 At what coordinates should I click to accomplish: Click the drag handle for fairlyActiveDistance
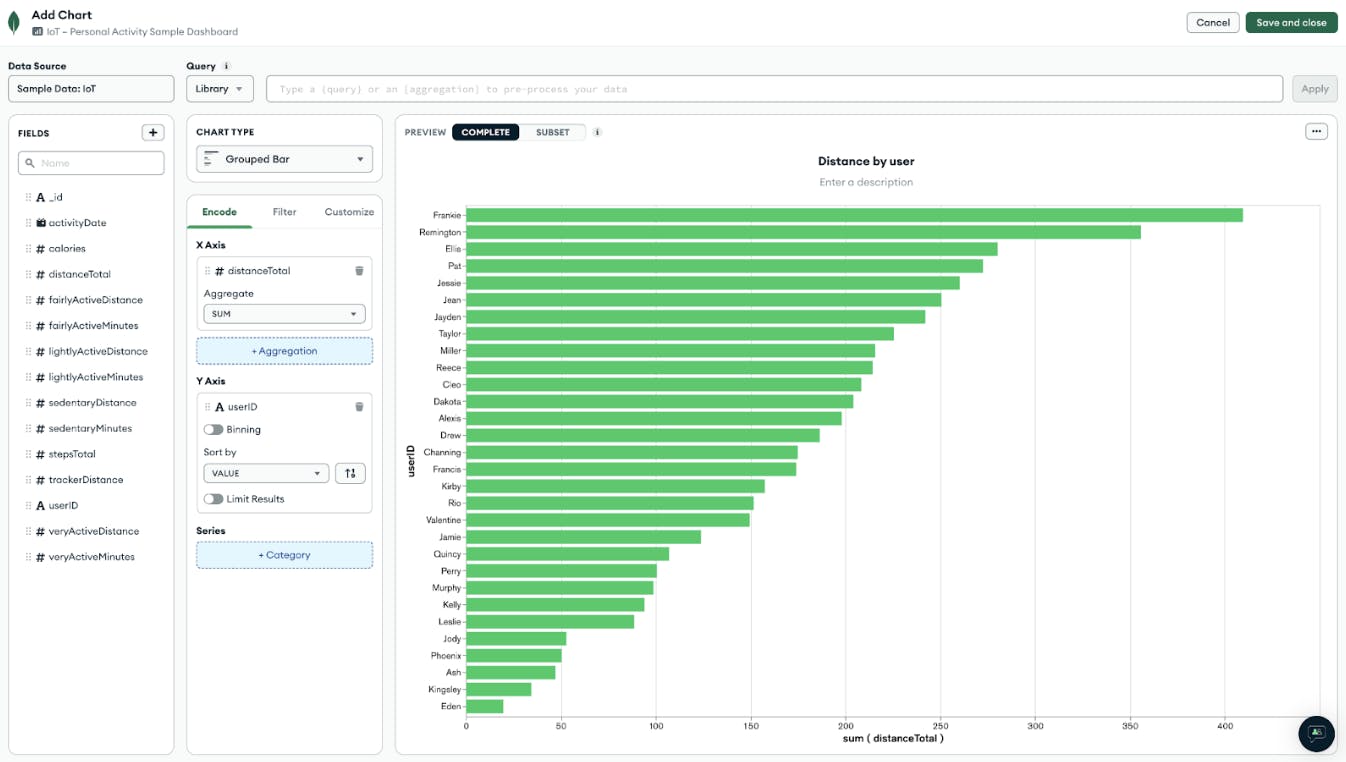[28, 300]
